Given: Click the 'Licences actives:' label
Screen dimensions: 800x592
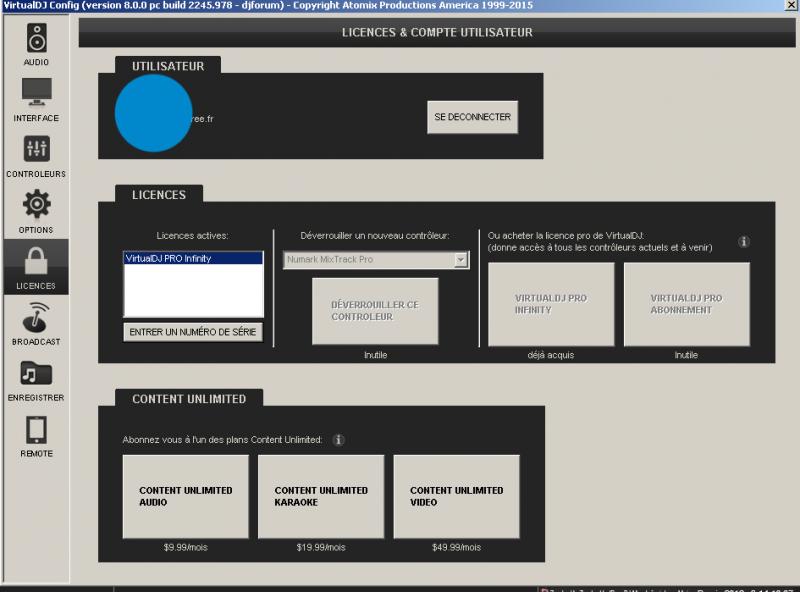Looking at the screenshot, I should (x=192, y=235).
